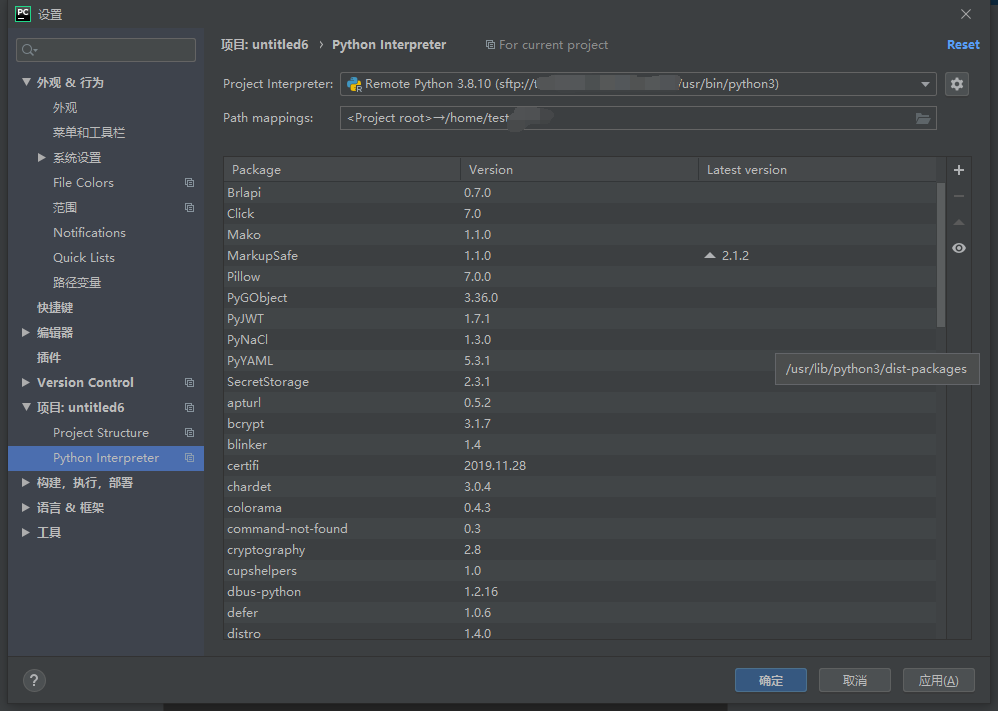Open 插件 settings
The height and width of the screenshot is (711, 998).
tap(49, 358)
